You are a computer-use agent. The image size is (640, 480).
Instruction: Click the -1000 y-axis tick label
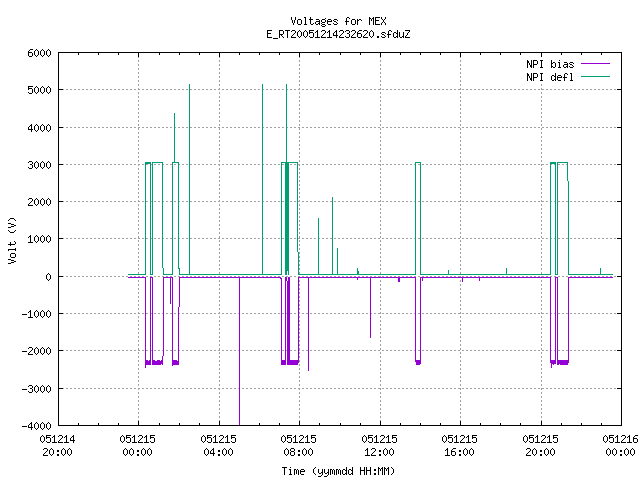point(37,314)
